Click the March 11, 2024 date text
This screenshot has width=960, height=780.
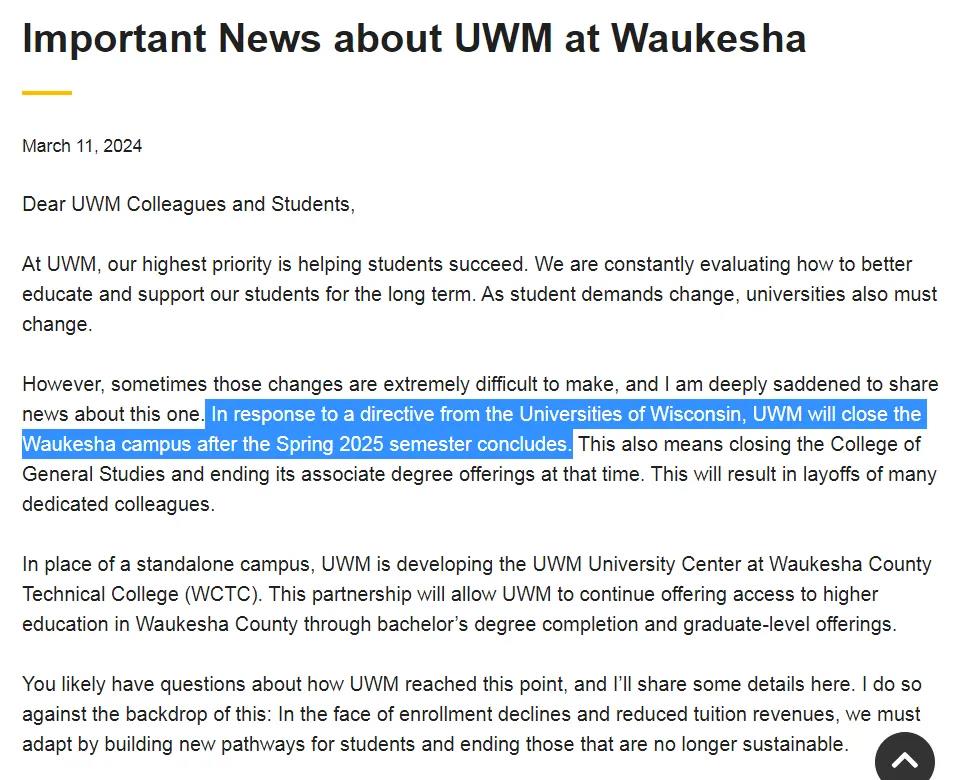point(82,146)
